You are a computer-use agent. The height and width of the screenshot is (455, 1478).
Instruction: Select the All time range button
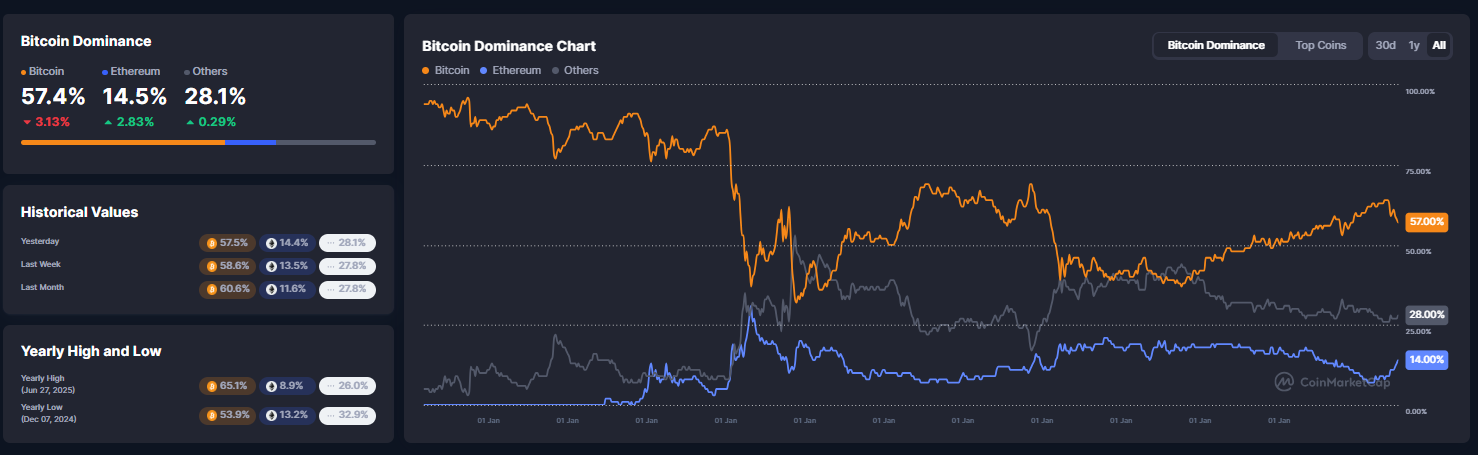click(x=1439, y=45)
